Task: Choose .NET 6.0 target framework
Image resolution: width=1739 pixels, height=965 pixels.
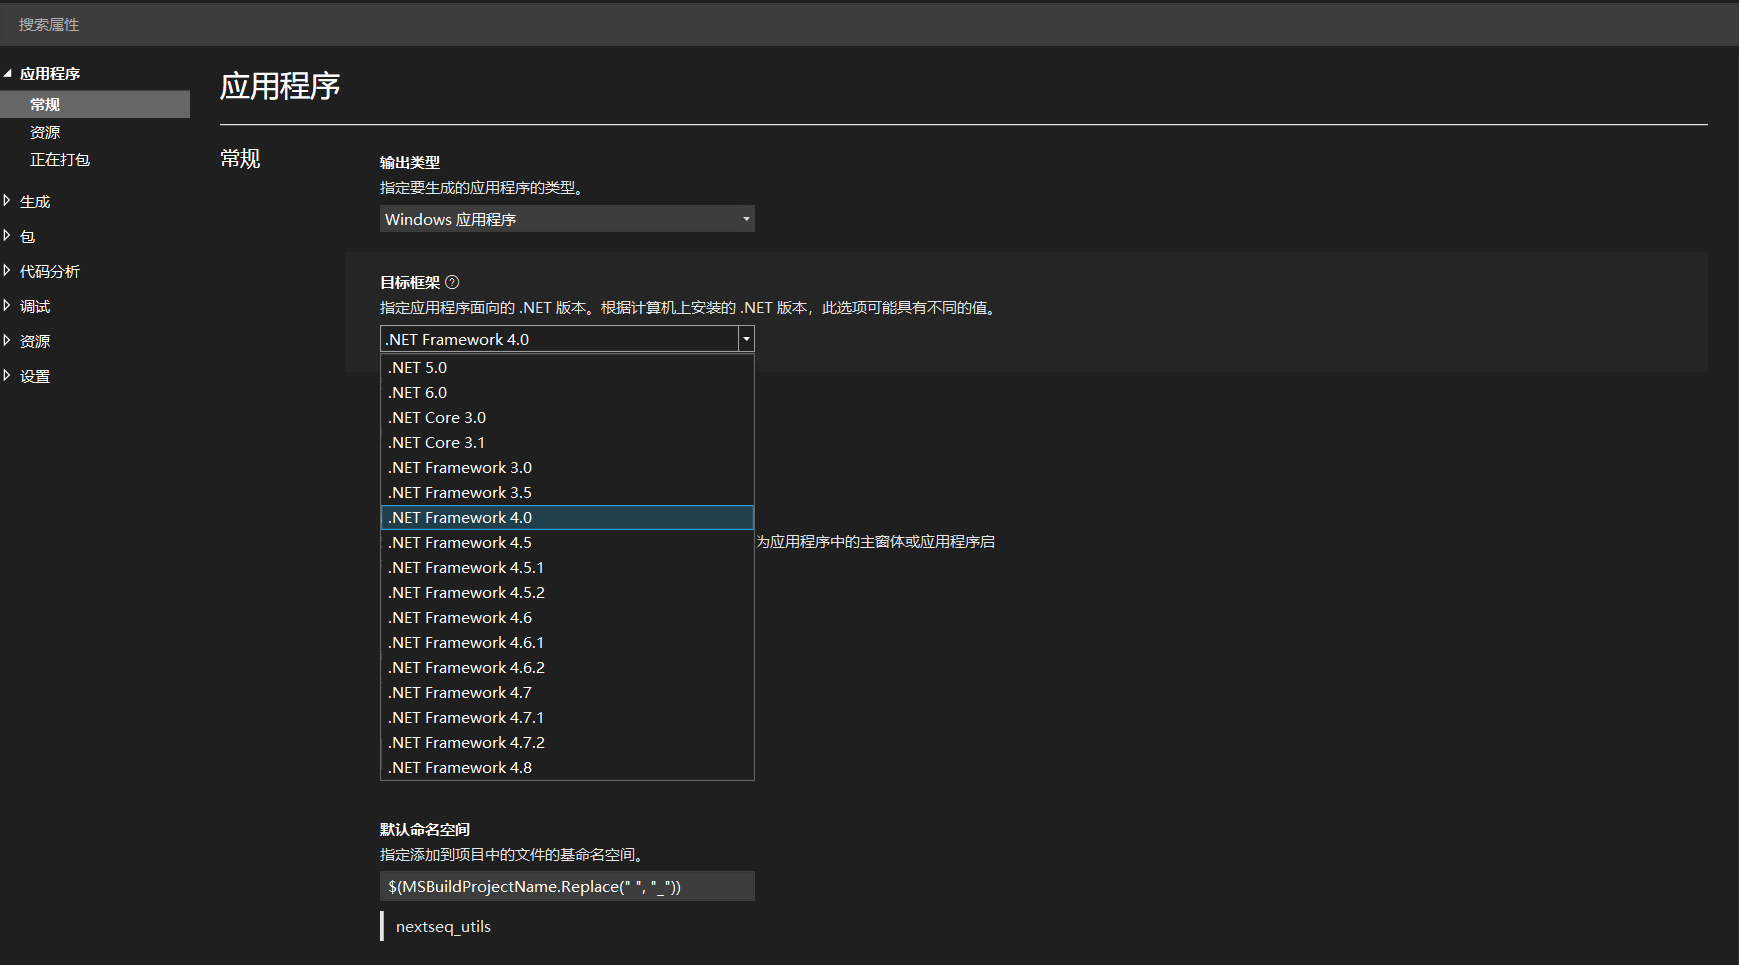Action: click(x=567, y=393)
